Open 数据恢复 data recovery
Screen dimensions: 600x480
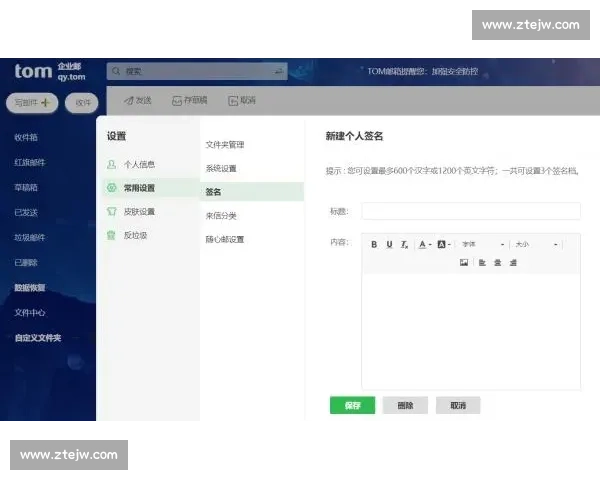coord(30,288)
